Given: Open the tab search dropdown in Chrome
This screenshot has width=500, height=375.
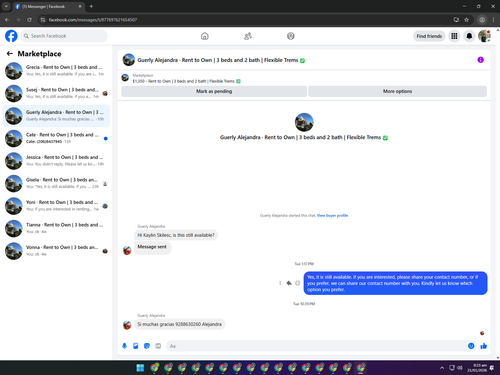Looking at the screenshot, I should coord(6,6).
